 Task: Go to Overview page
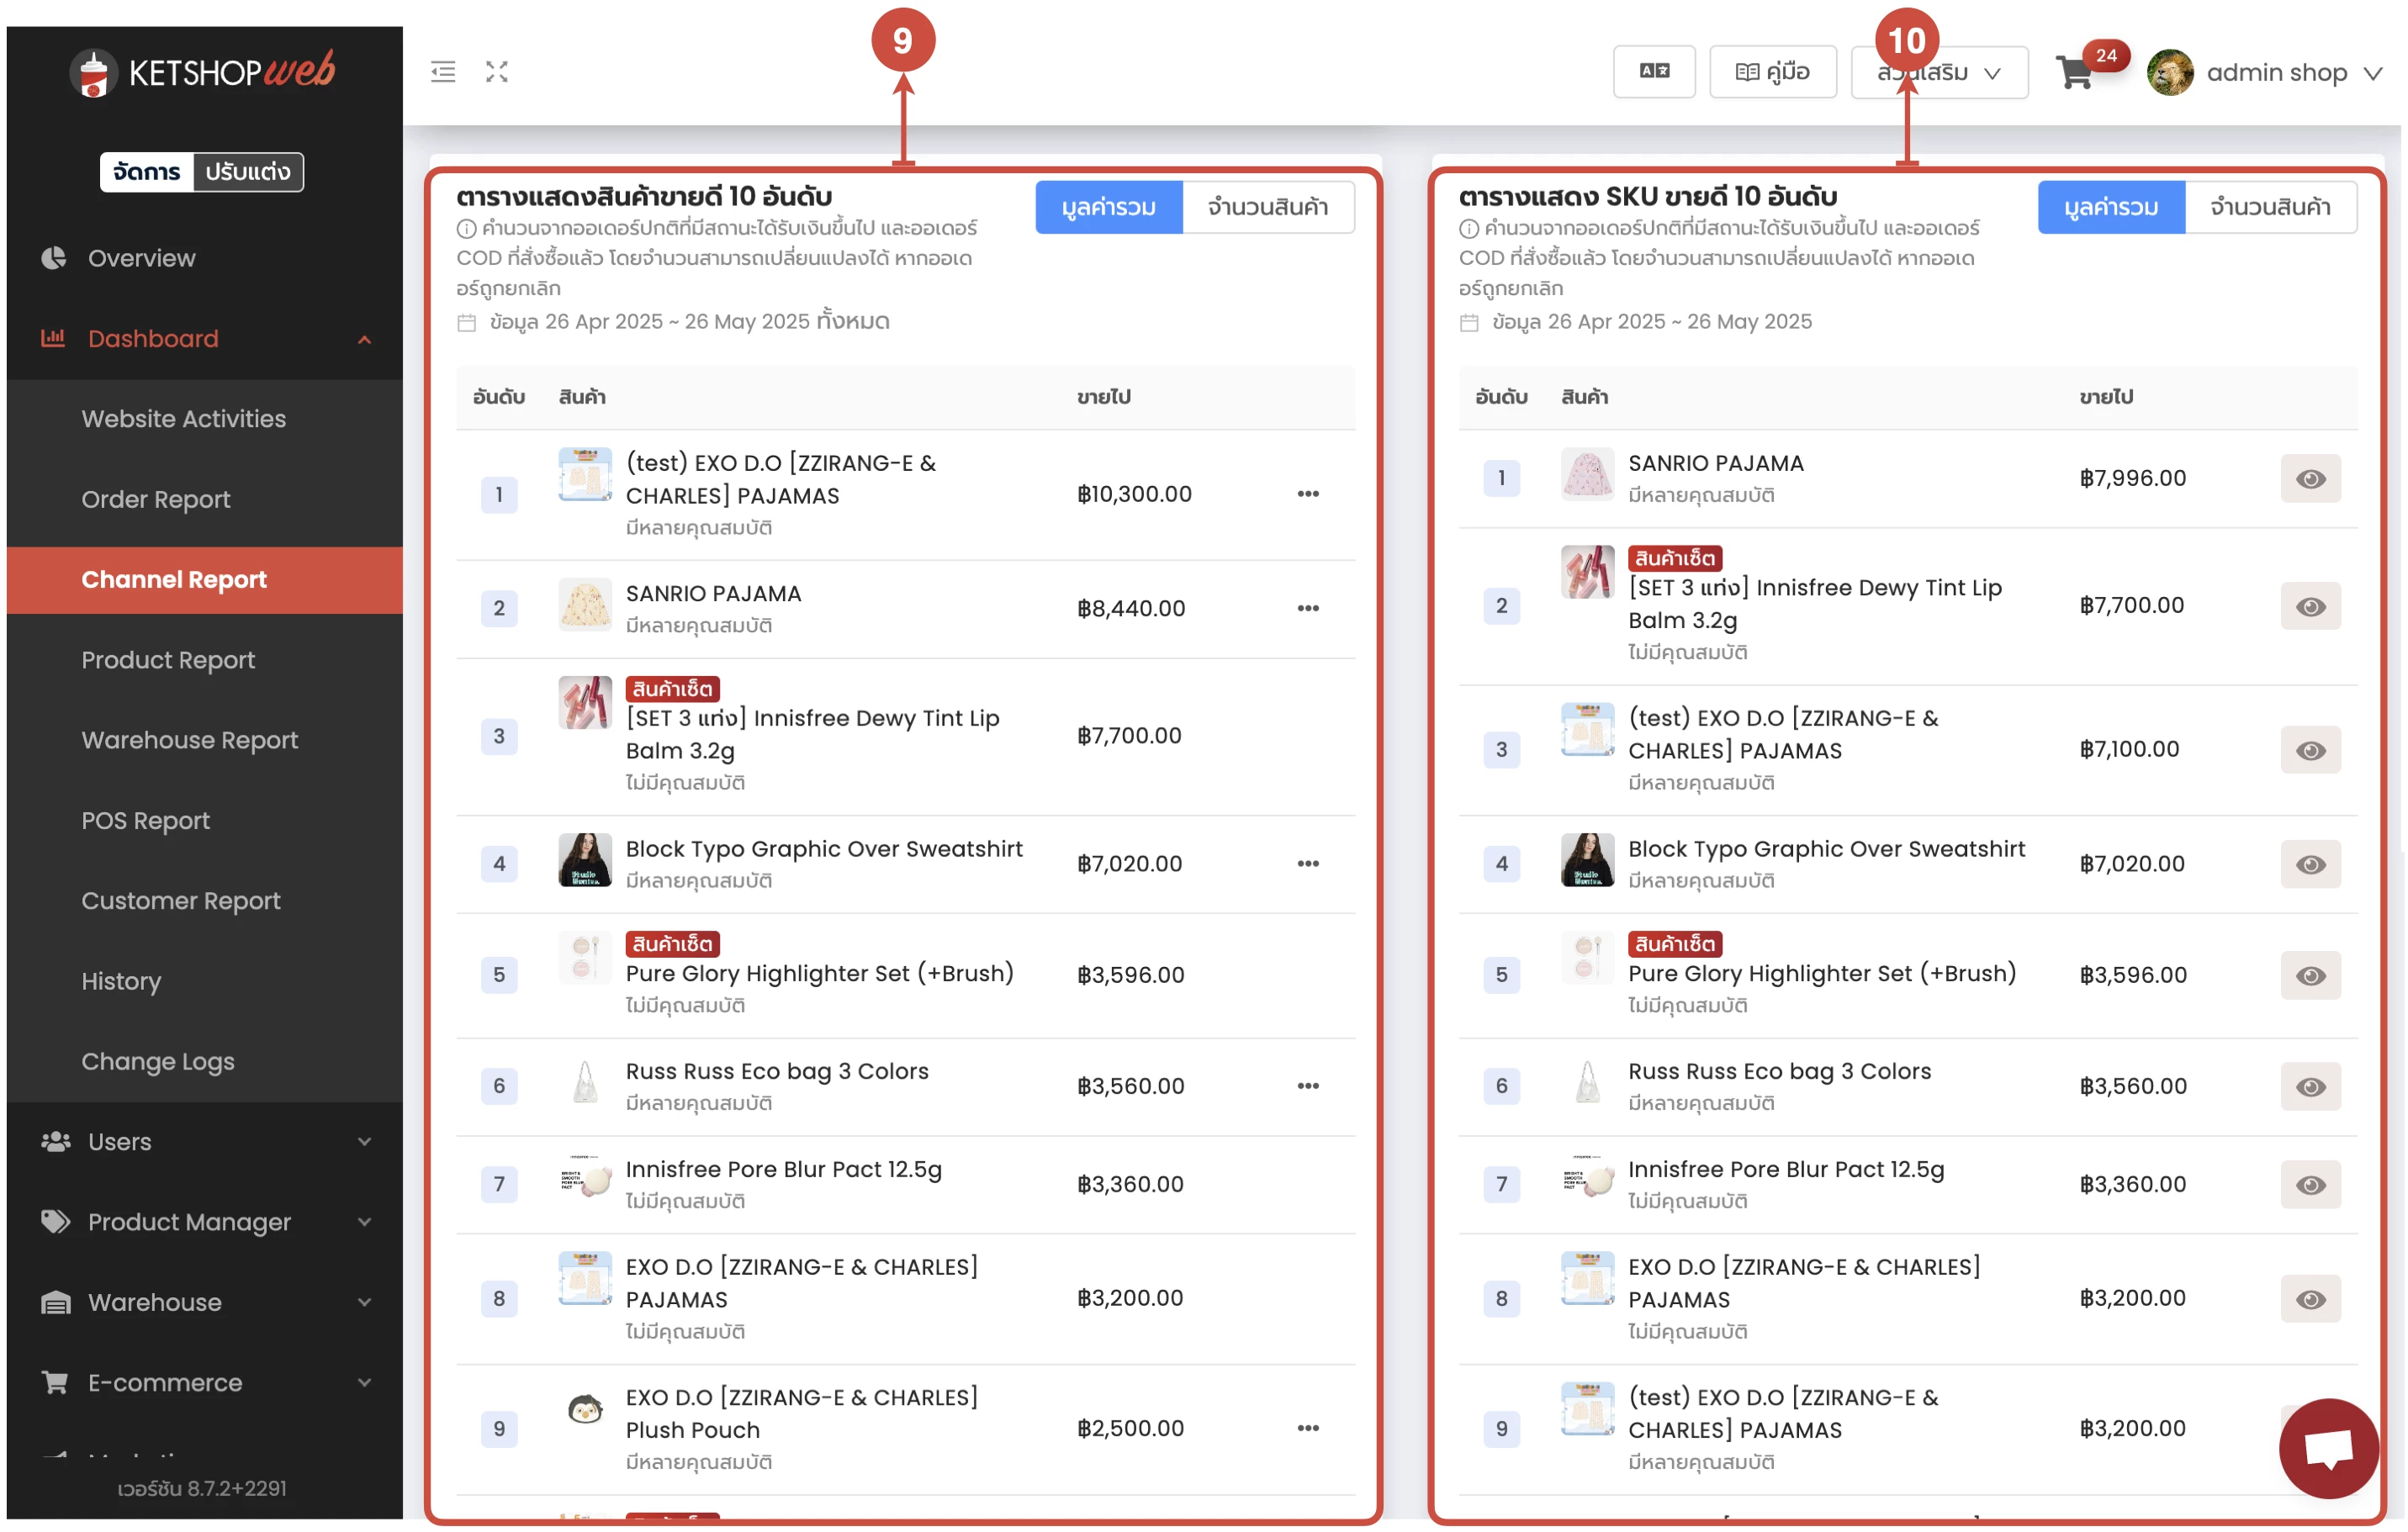204,258
